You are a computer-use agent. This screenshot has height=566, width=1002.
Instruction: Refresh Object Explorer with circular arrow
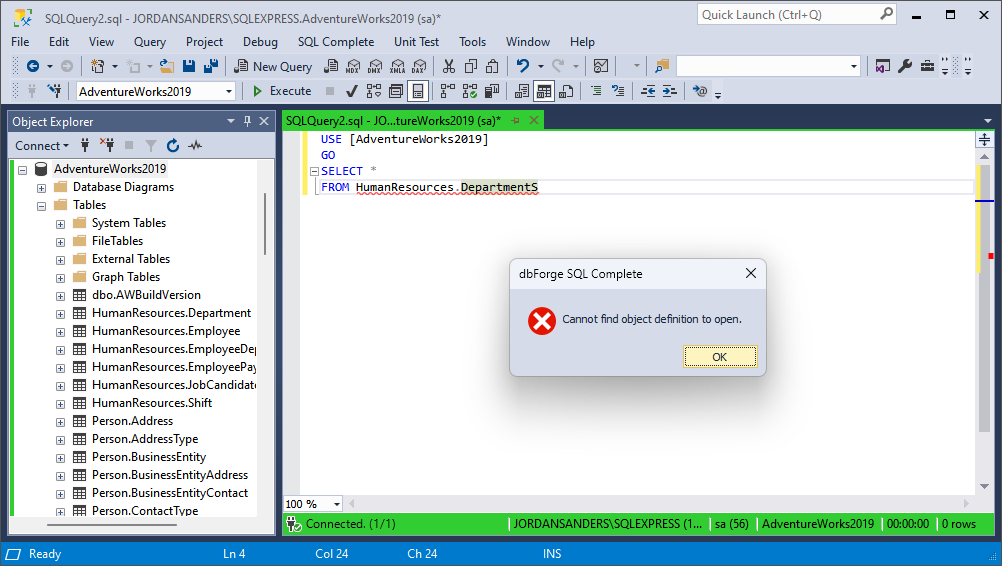[173, 146]
